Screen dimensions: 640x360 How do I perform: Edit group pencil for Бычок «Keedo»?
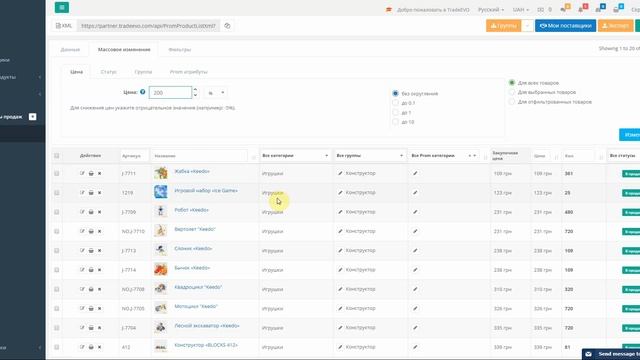[340, 270]
